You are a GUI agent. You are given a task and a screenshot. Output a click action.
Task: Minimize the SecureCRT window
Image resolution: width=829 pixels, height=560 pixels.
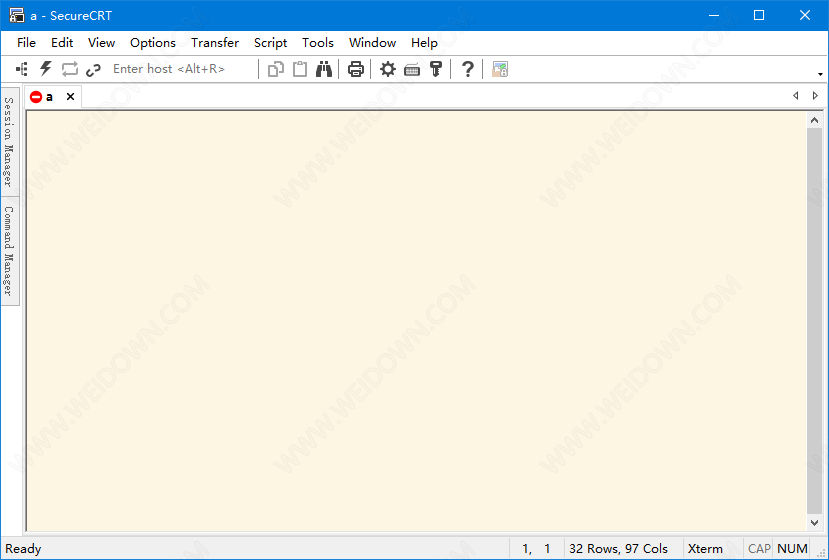tap(714, 15)
